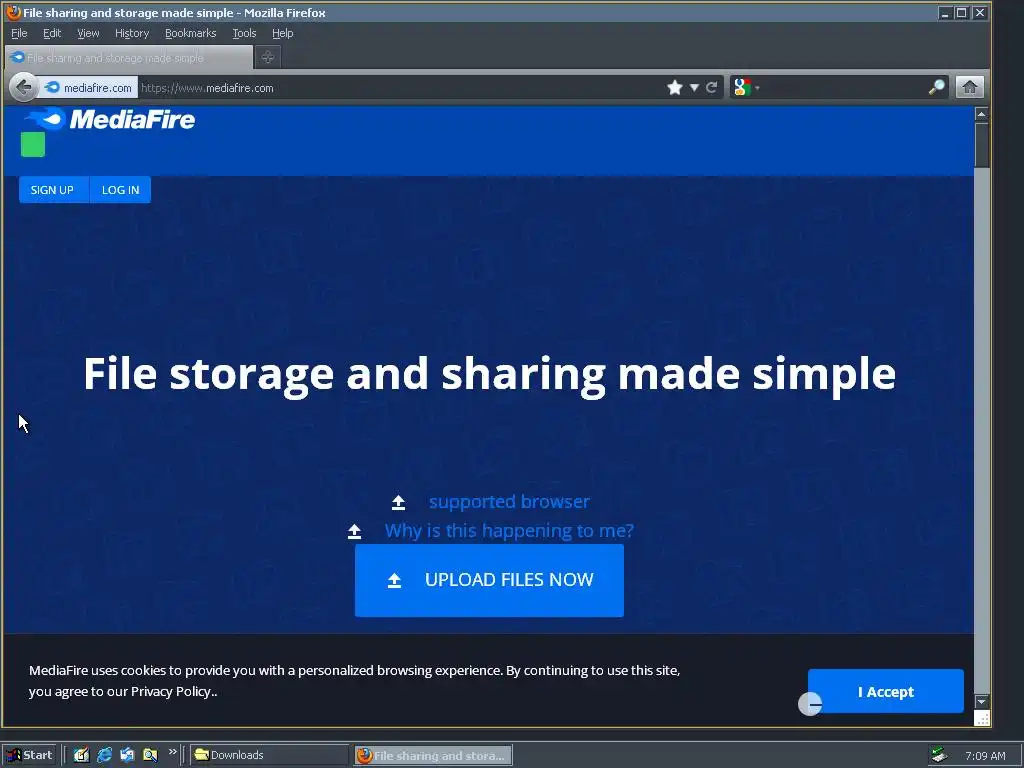
Task: Click the SIGN UP button
Action: [x=52, y=190]
